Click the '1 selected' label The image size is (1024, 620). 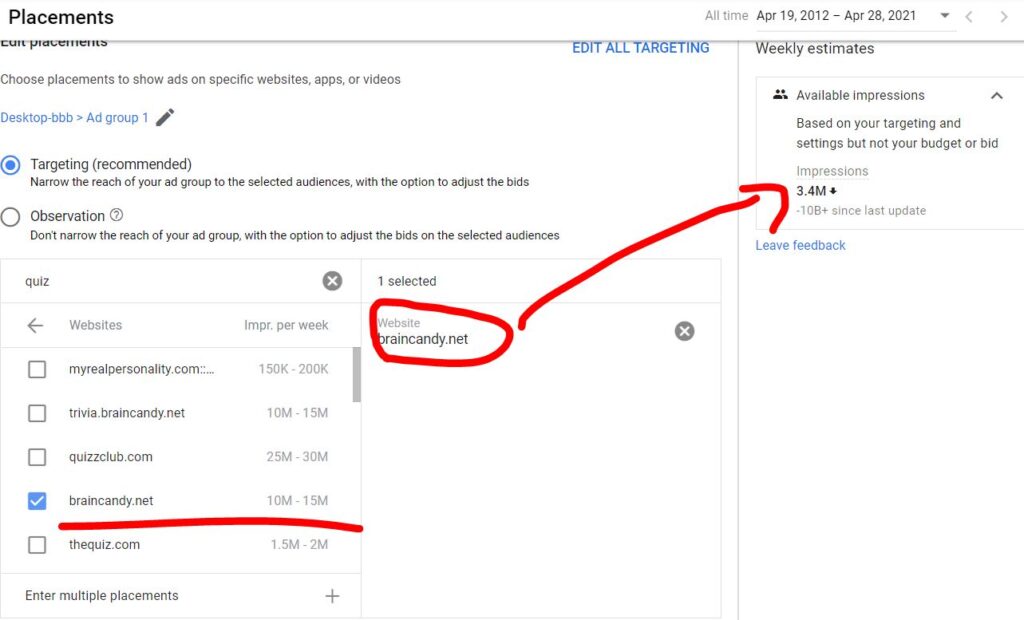pos(407,281)
